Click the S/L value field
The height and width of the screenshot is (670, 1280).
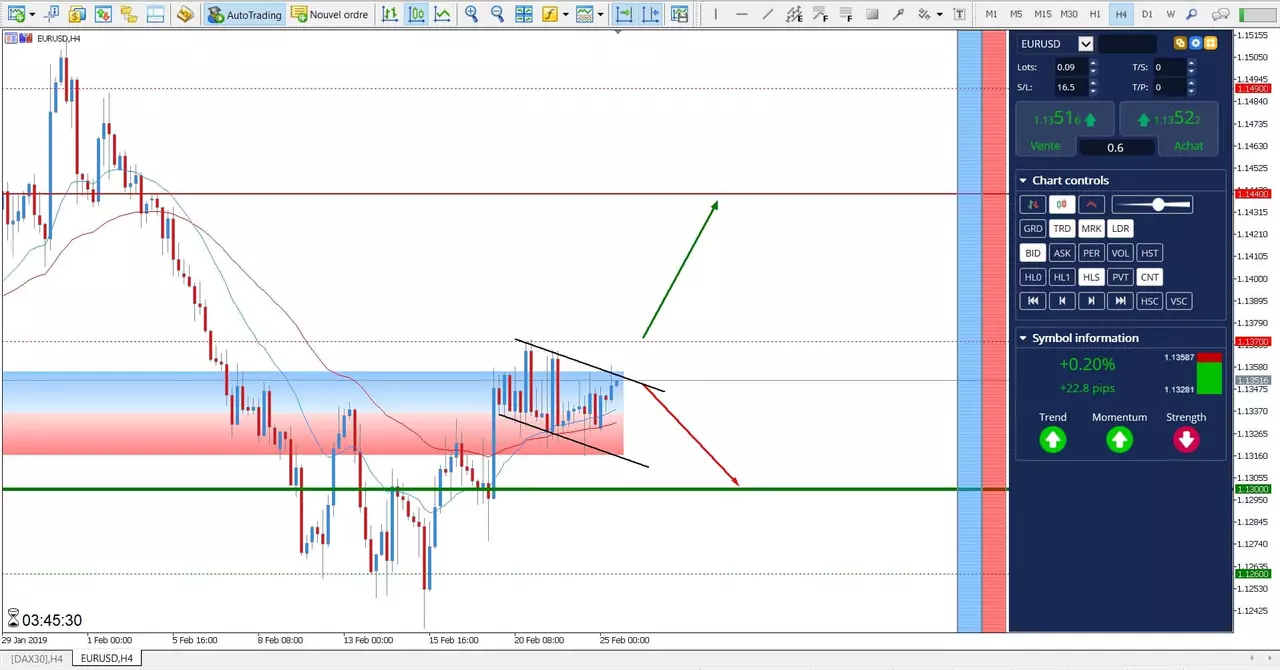coord(1072,87)
